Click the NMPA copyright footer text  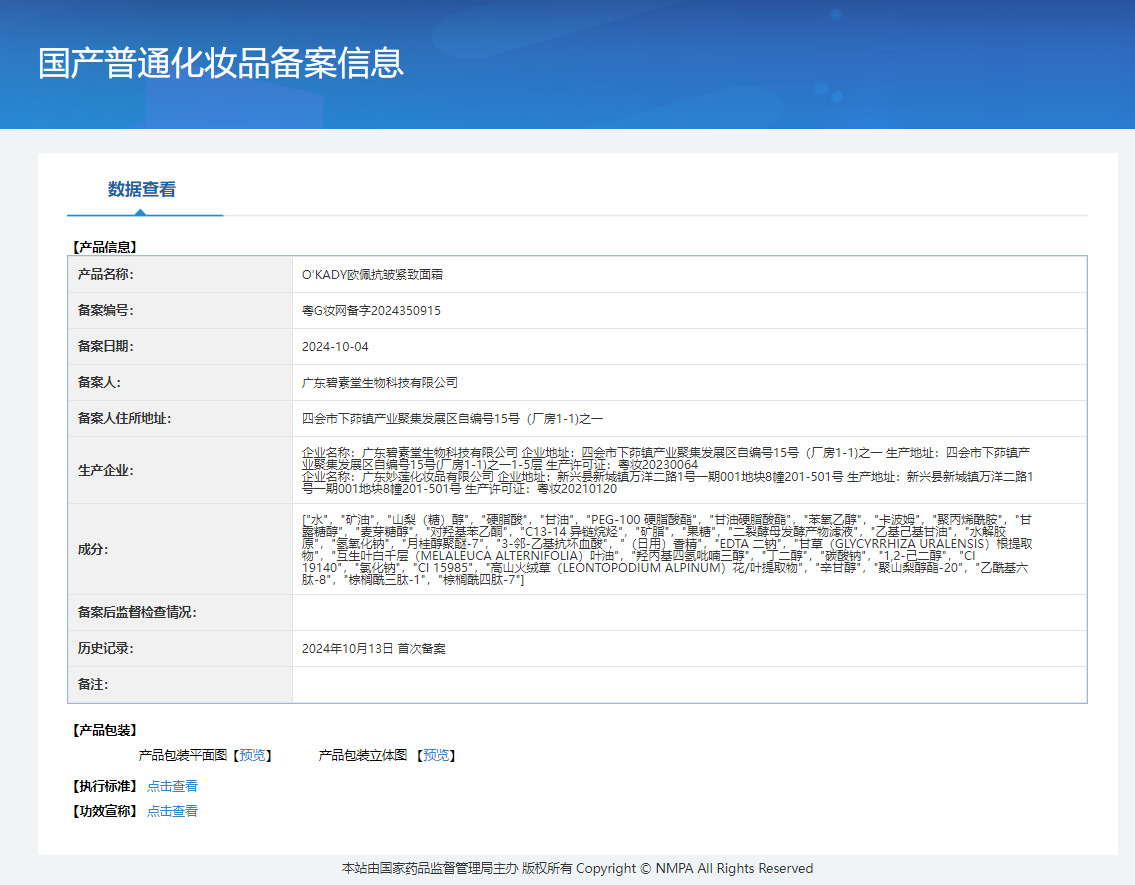[577, 868]
